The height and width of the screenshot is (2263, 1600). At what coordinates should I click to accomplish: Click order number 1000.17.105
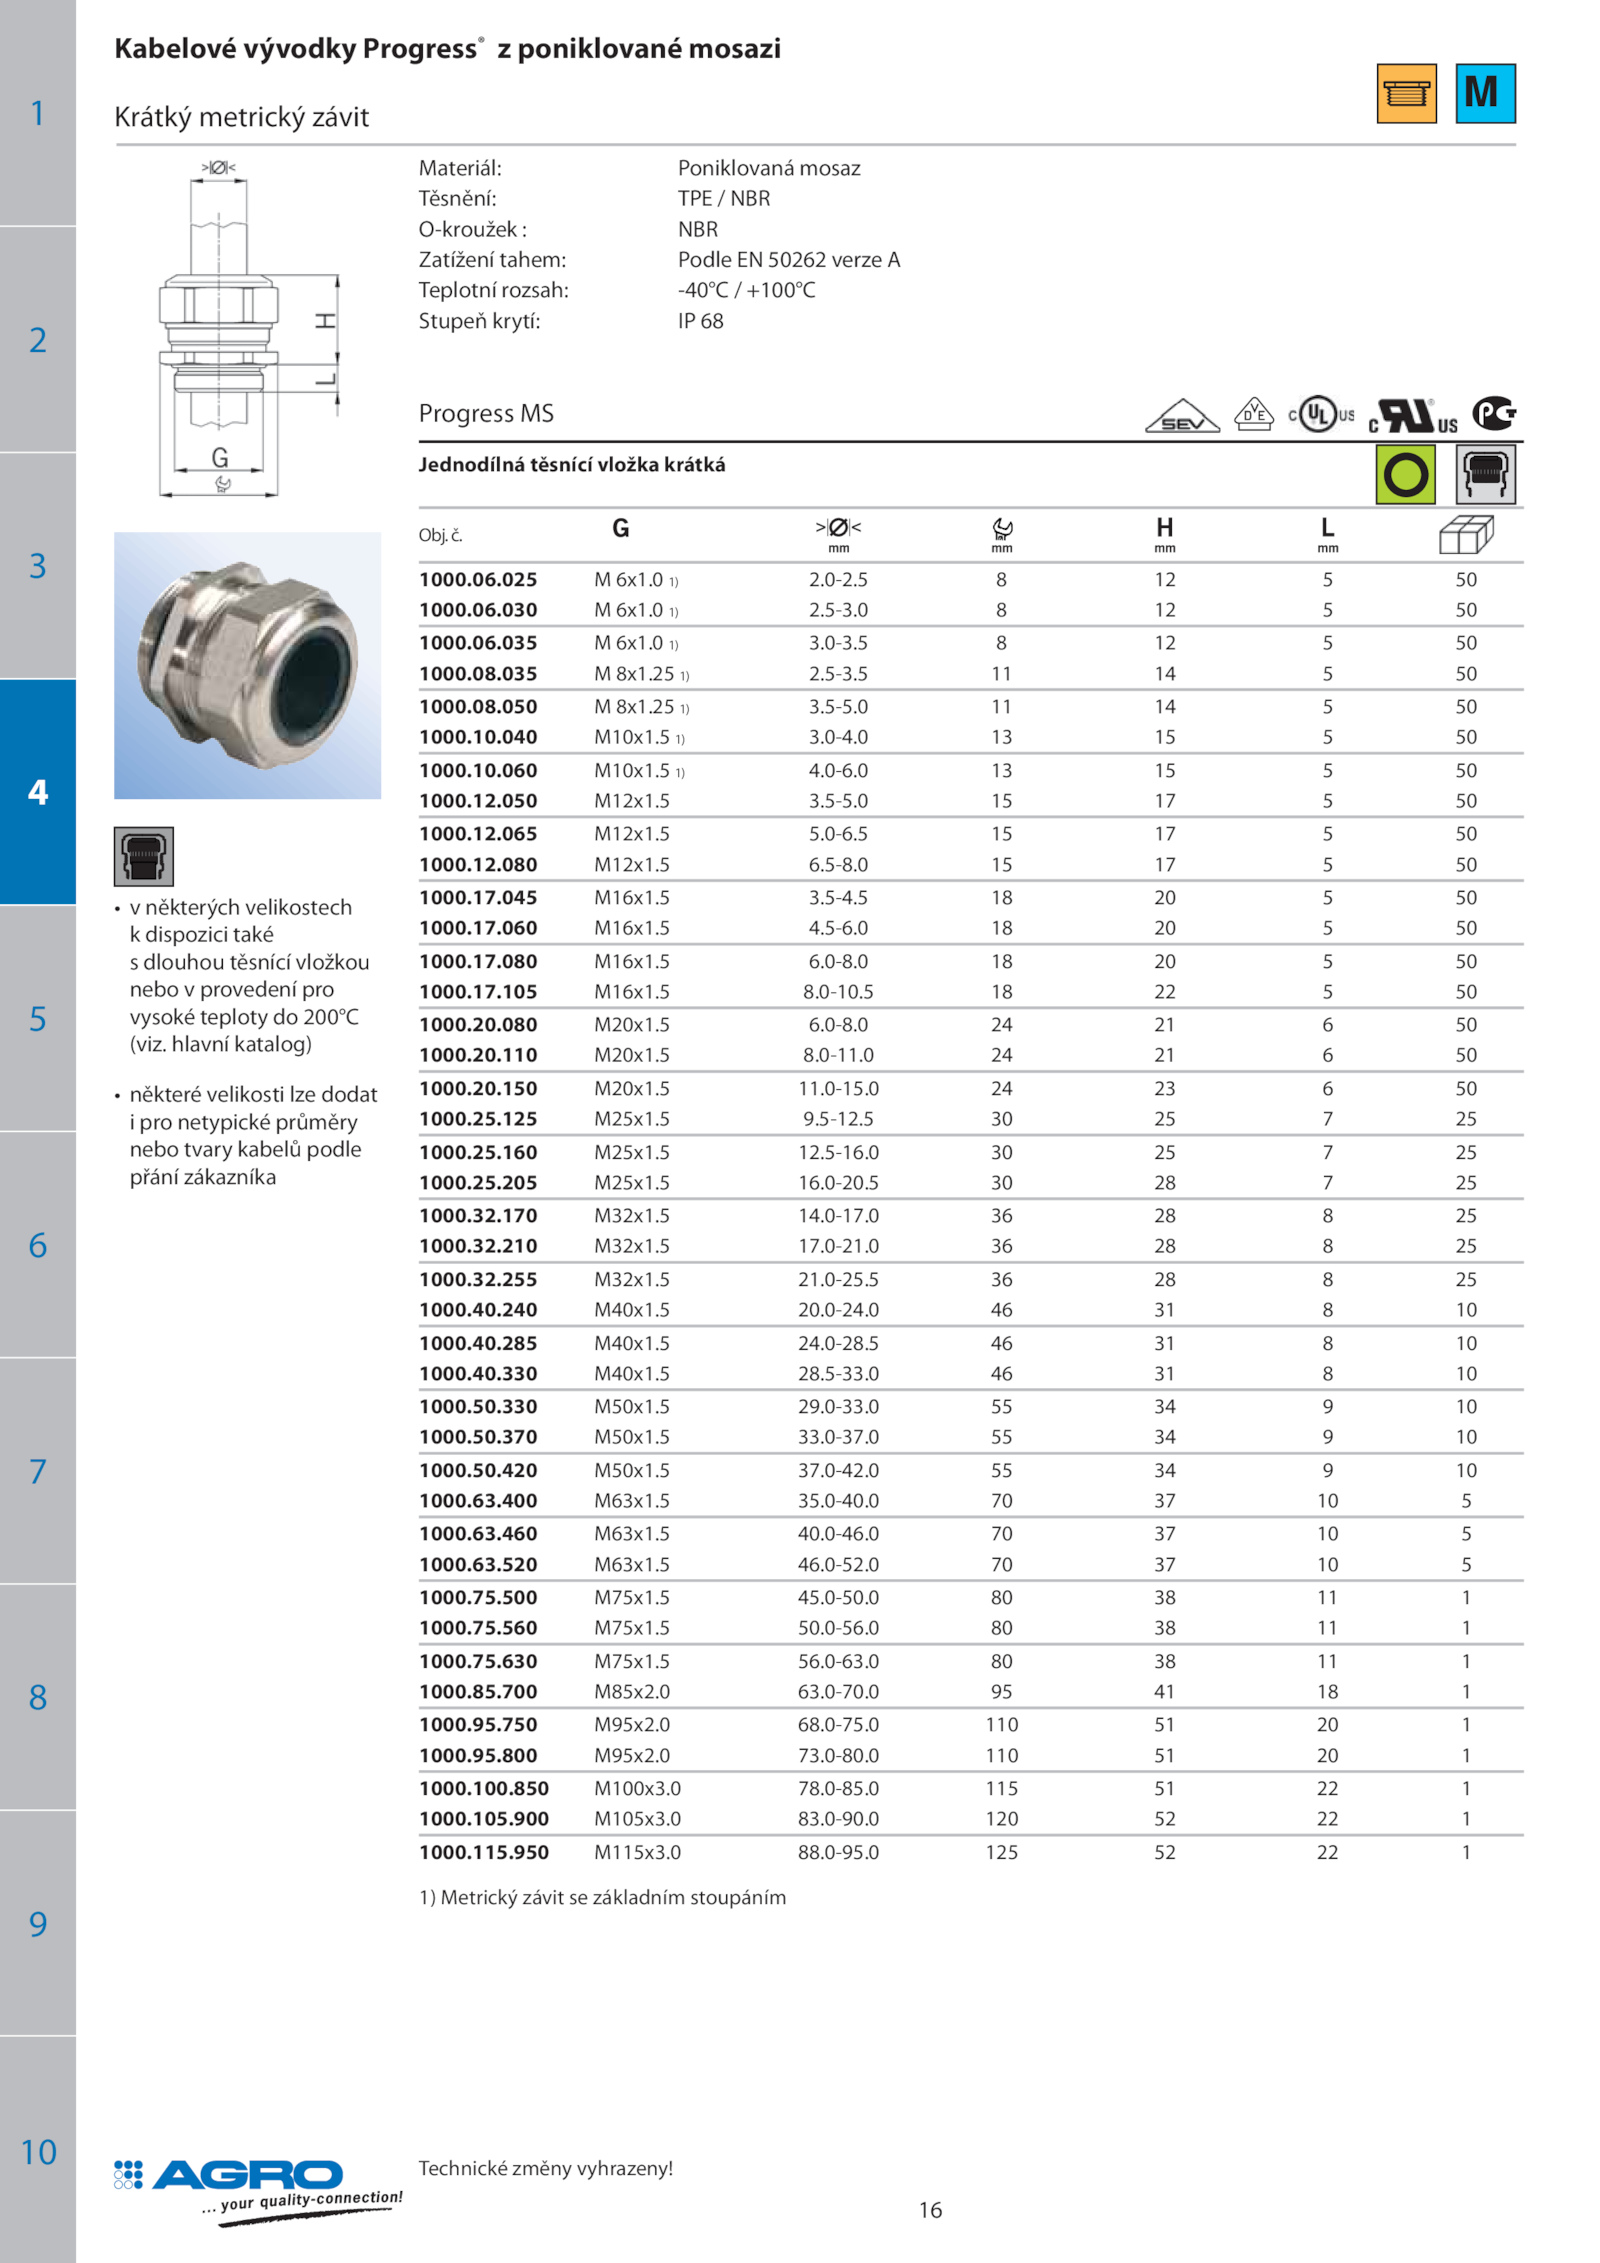(478, 992)
